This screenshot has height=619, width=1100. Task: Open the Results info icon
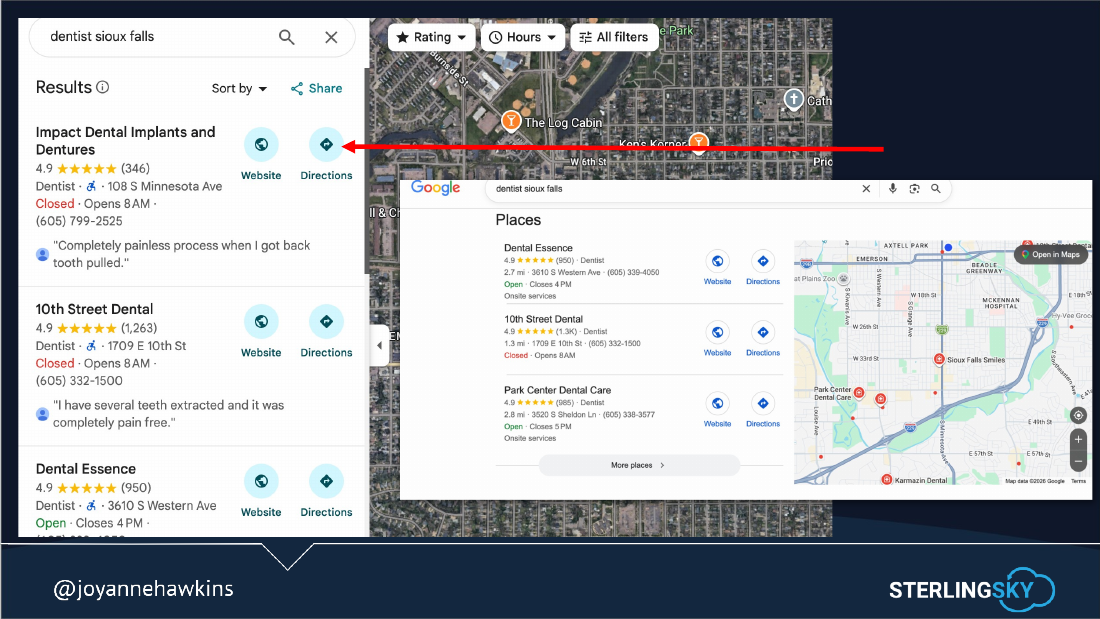click(102, 87)
